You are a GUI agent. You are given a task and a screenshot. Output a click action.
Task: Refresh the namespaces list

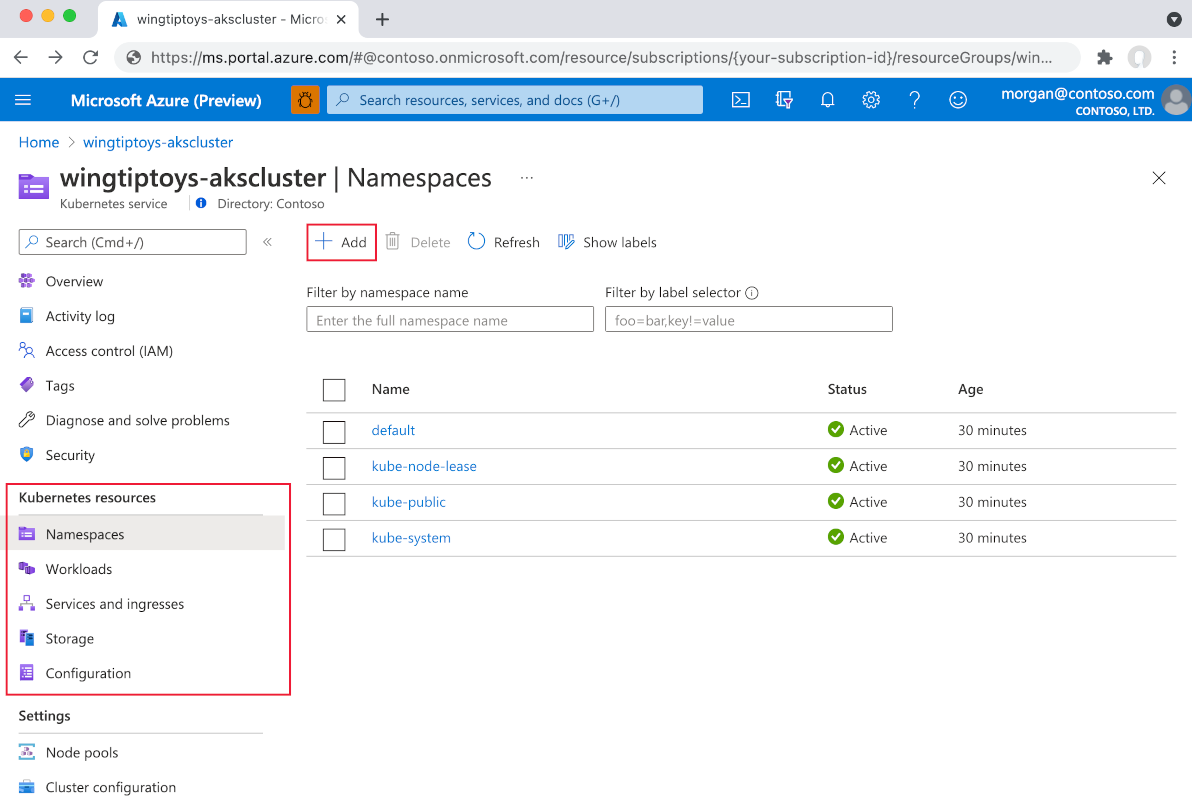503,241
